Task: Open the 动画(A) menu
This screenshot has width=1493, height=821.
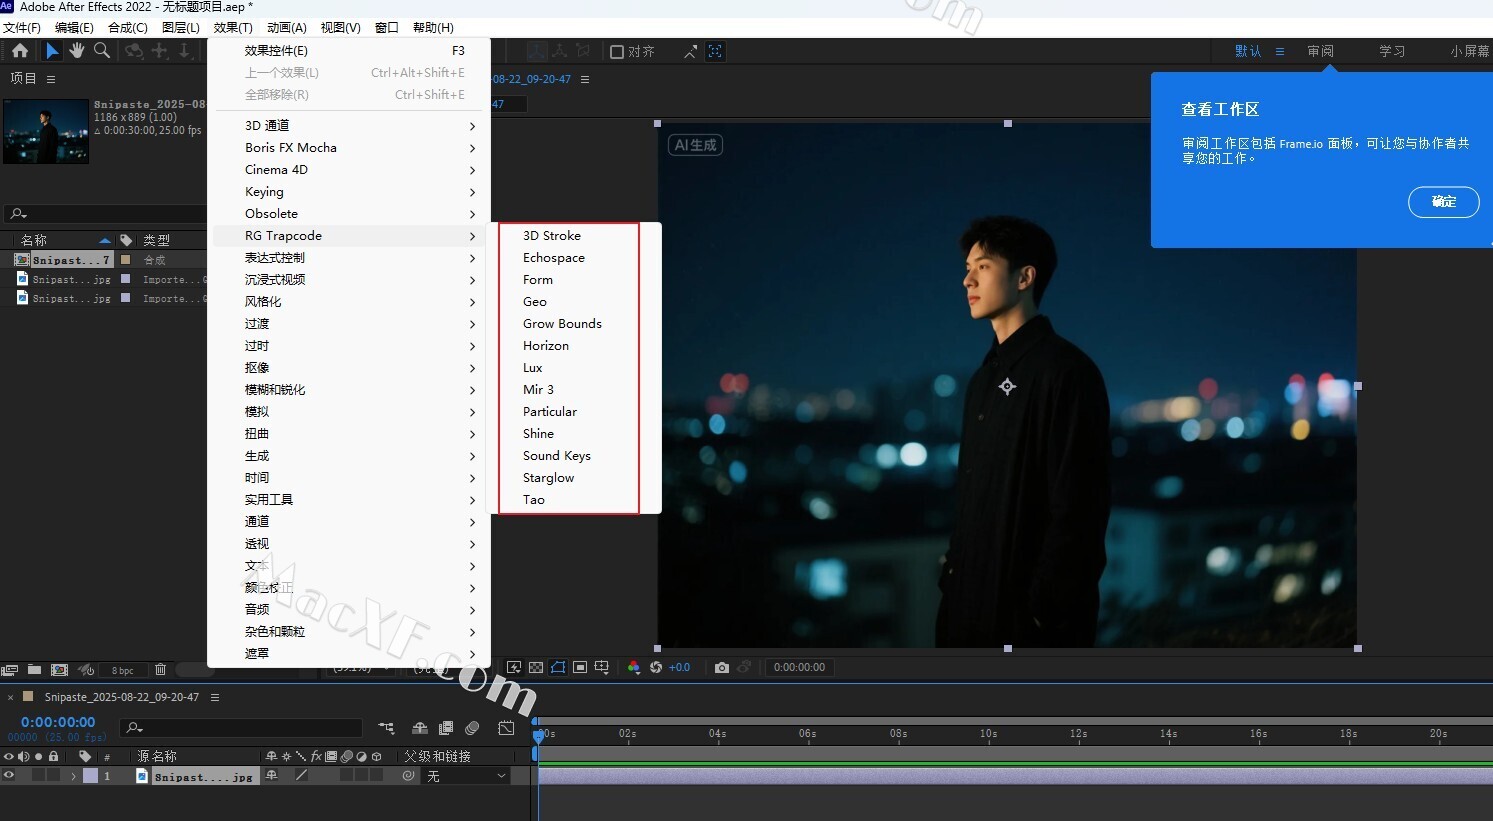Action: (x=287, y=27)
